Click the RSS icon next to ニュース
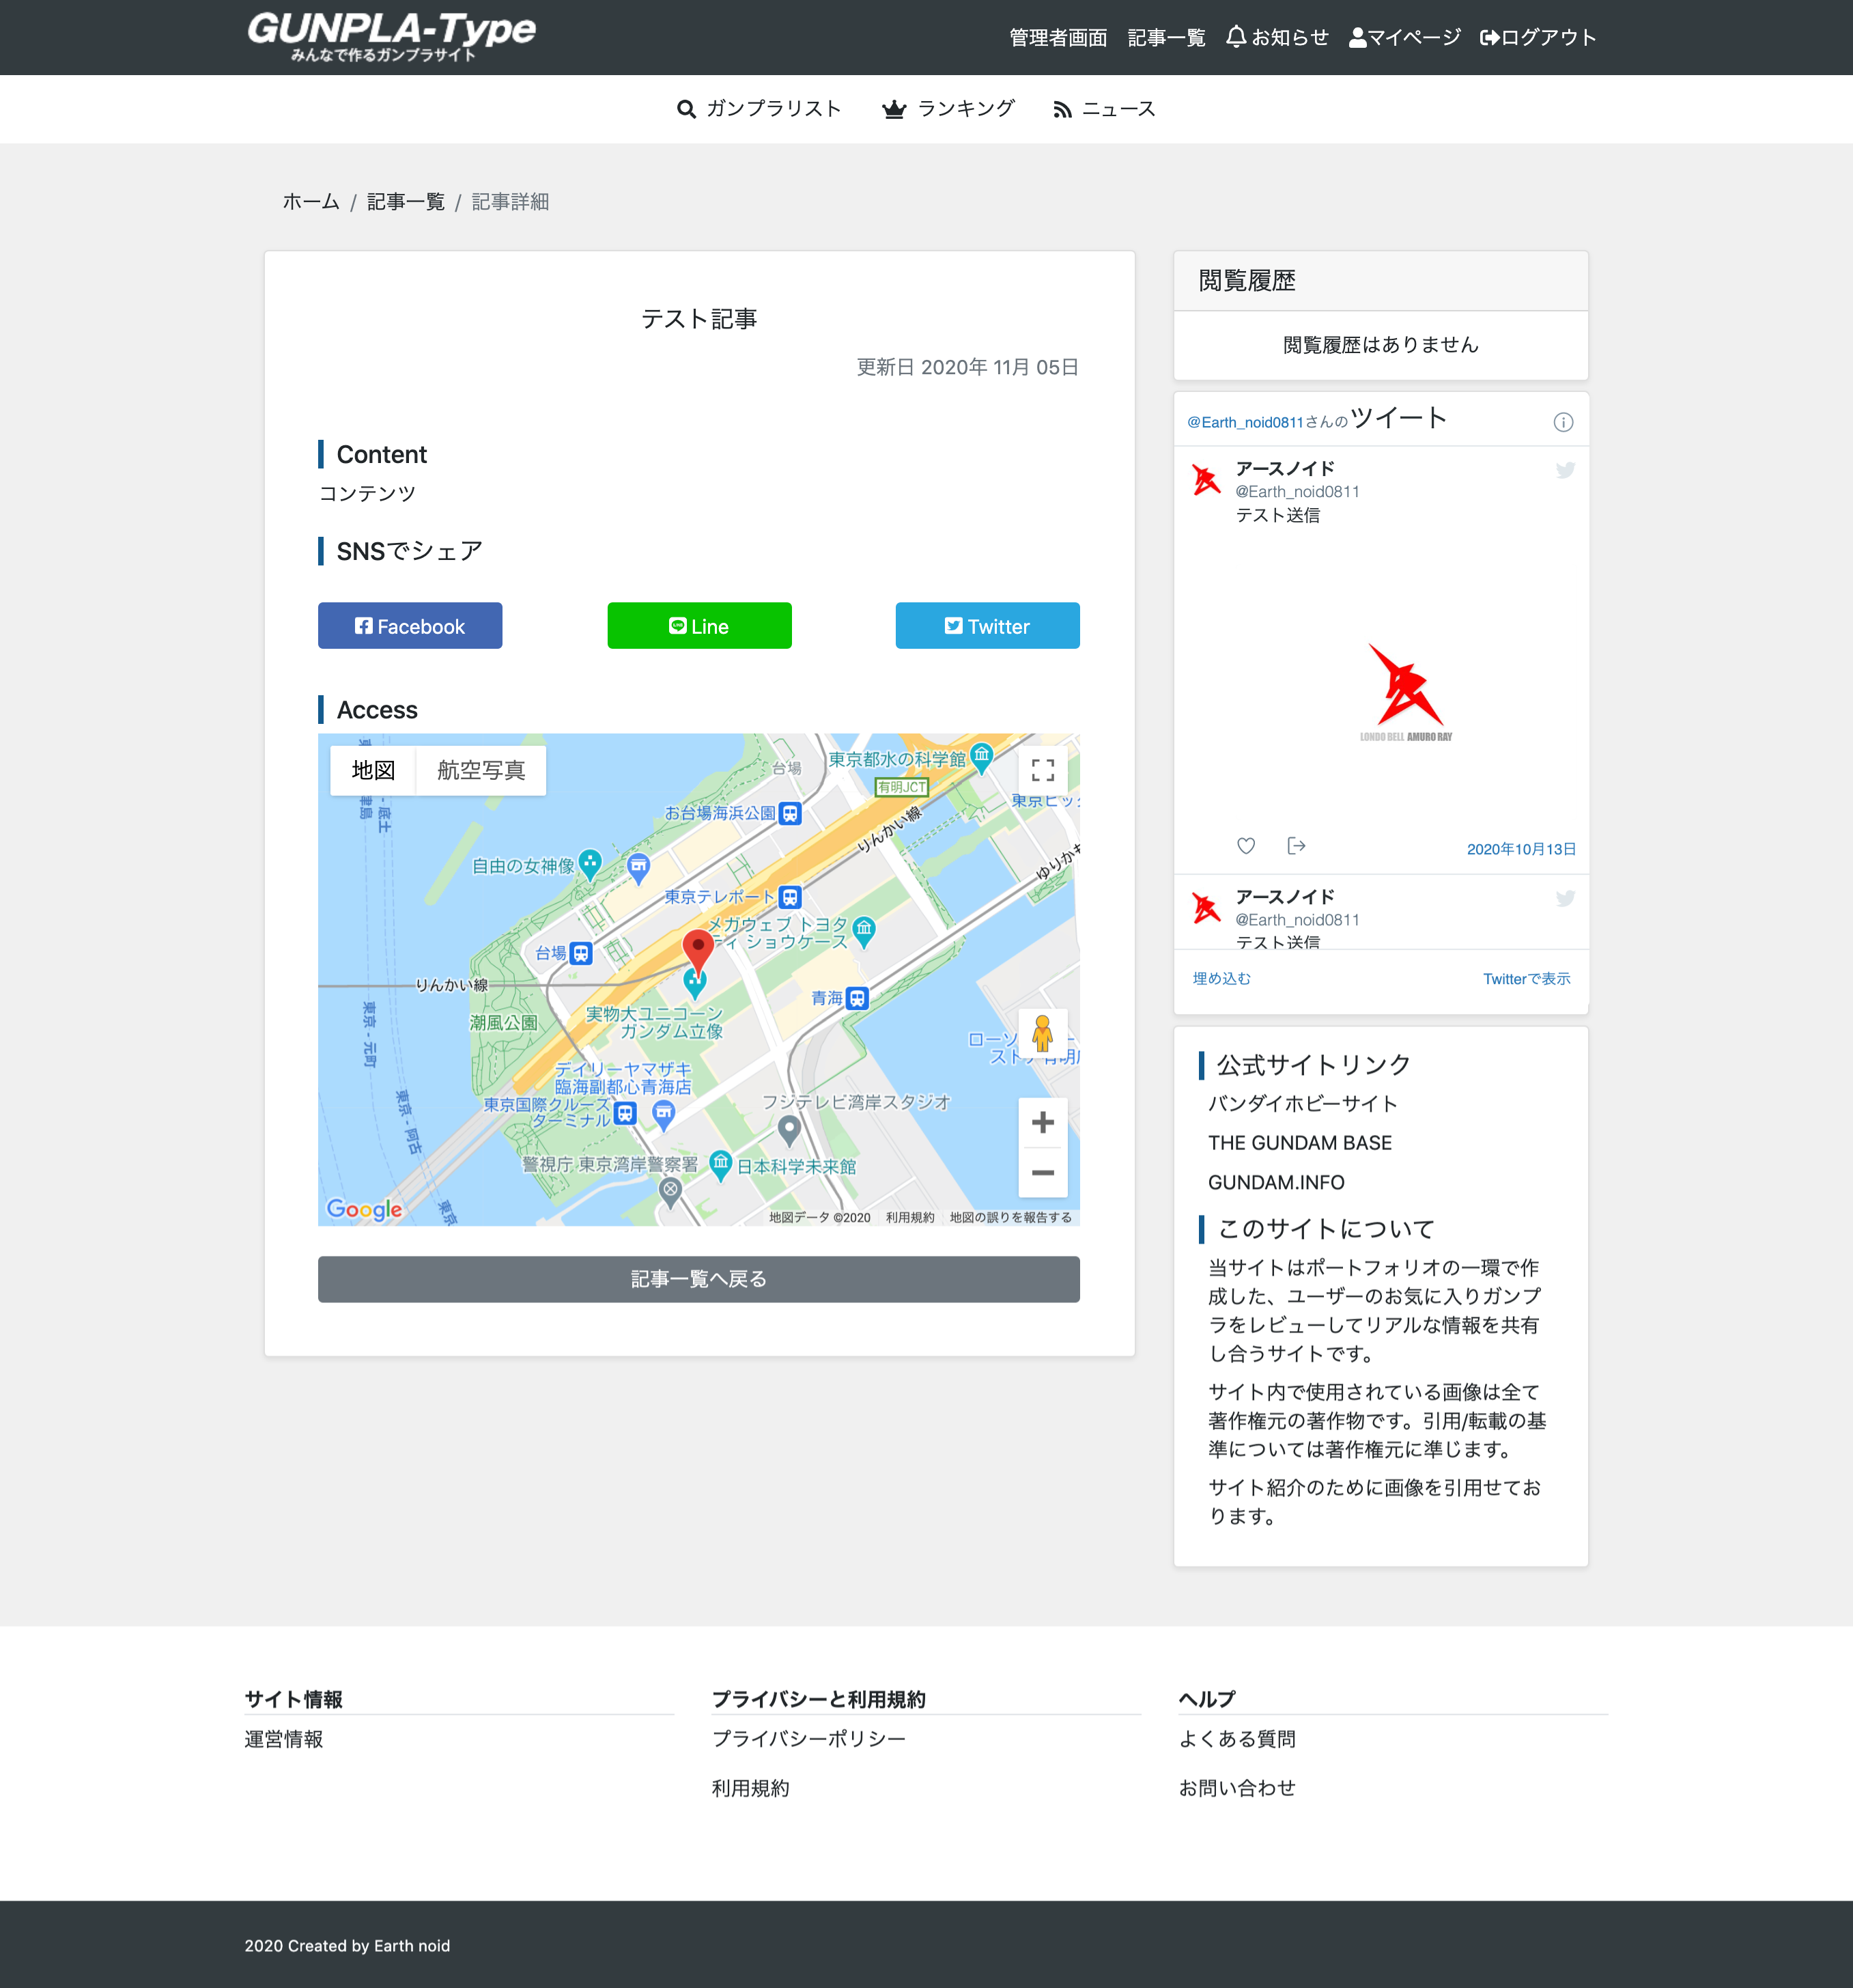 tap(1062, 109)
